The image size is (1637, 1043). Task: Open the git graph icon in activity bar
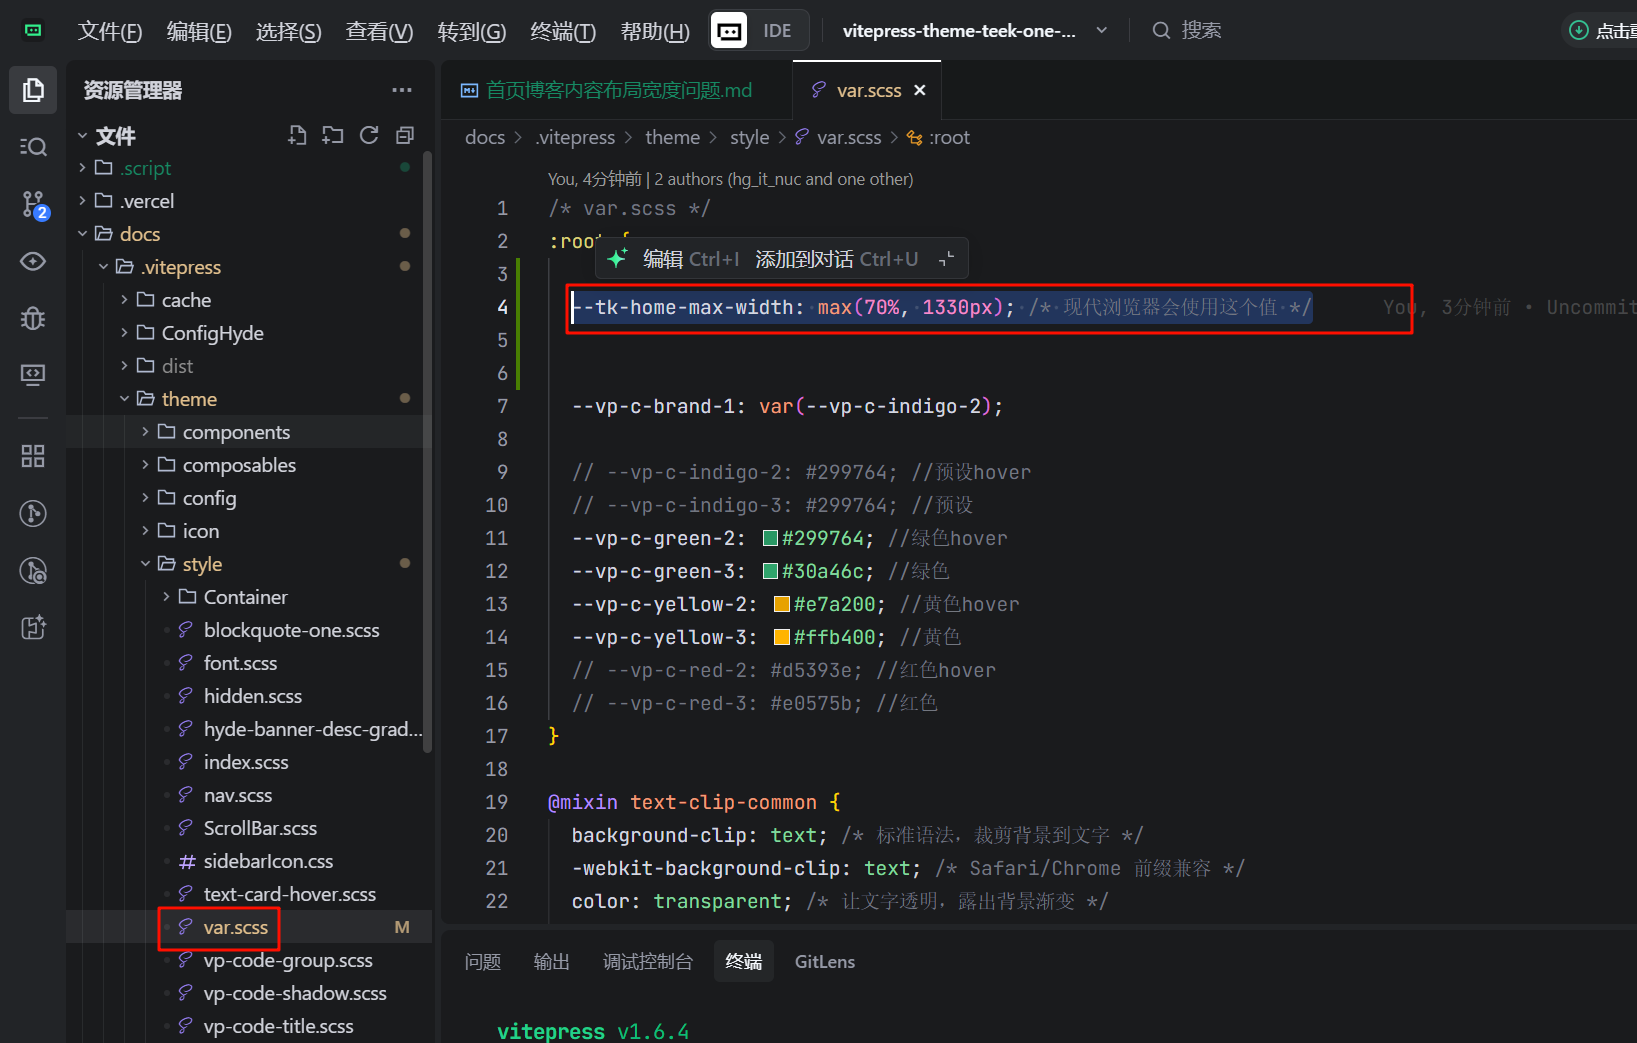click(33, 513)
